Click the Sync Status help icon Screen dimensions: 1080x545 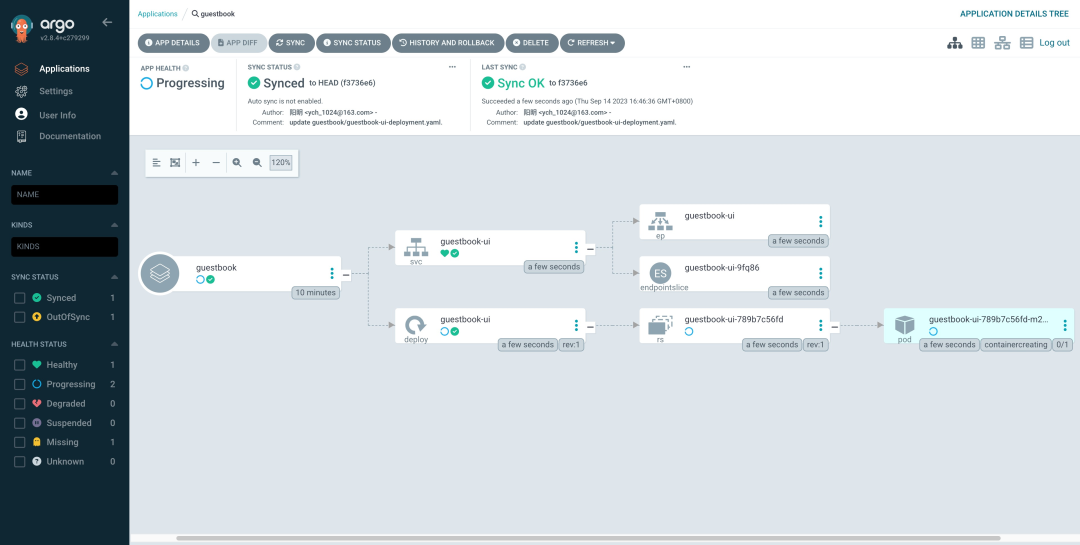pos(298,68)
